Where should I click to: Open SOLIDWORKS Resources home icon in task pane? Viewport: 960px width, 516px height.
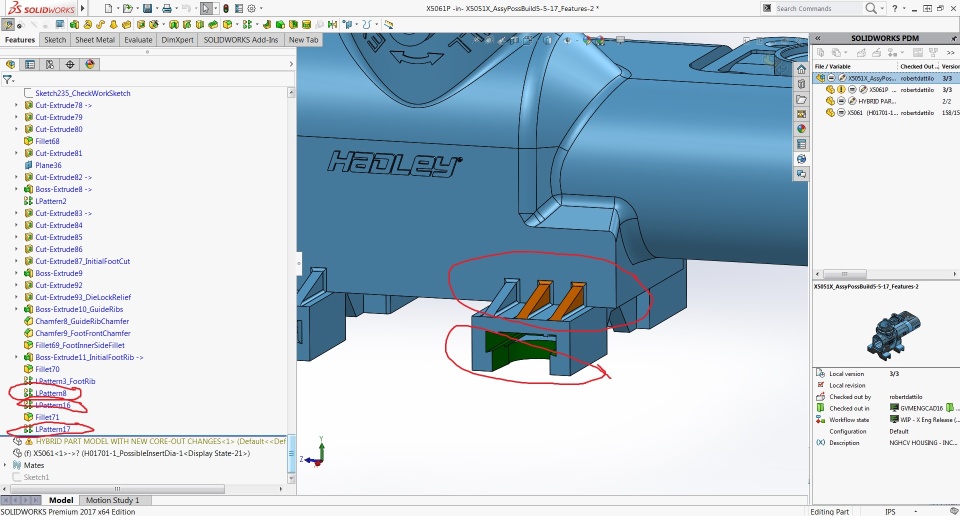click(801, 69)
